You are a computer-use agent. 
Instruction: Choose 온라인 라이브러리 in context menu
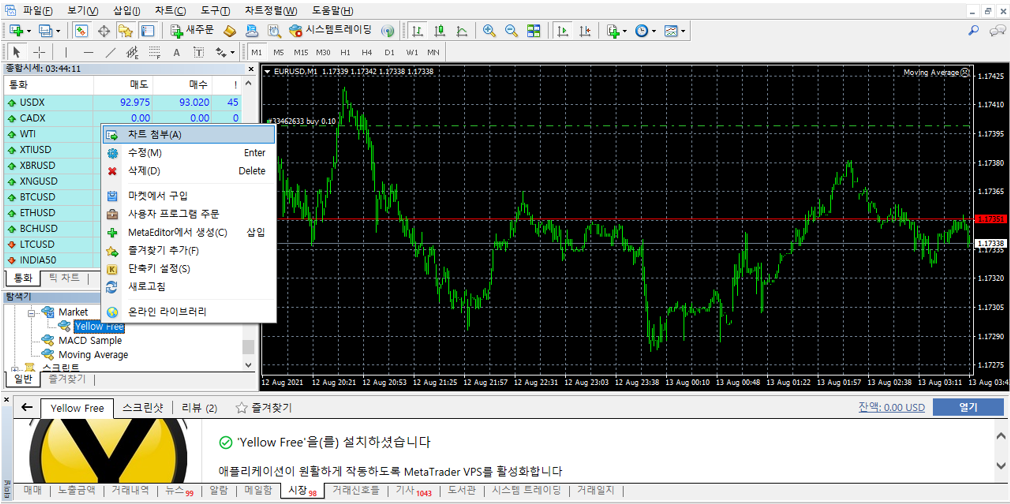click(x=189, y=311)
